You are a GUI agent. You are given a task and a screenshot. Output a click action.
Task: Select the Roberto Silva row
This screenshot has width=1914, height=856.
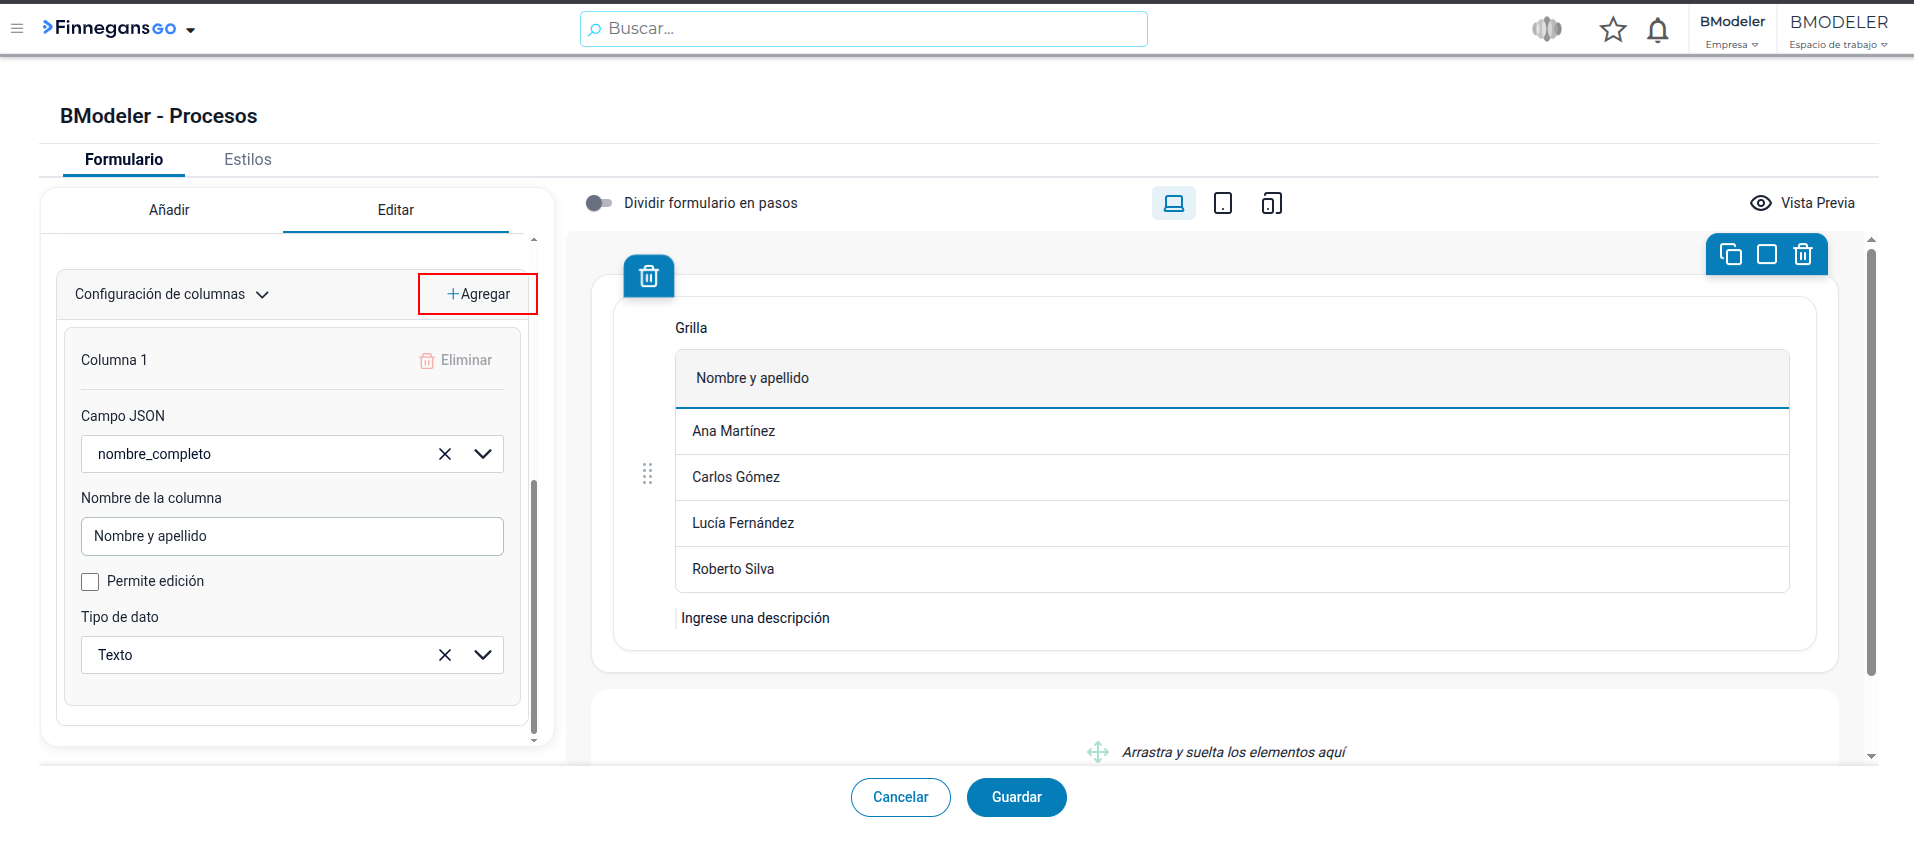(1232, 569)
